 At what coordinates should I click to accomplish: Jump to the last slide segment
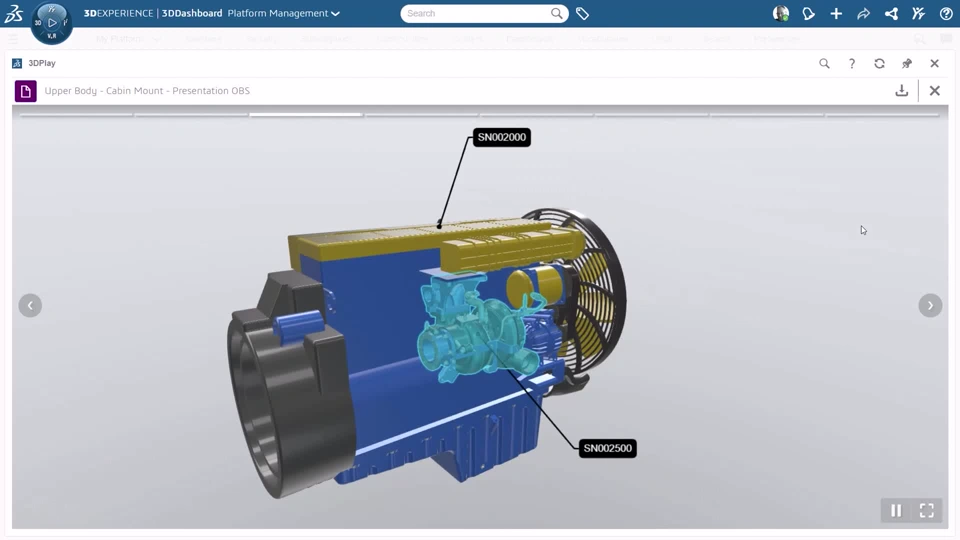pyautogui.click(x=882, y=114)
